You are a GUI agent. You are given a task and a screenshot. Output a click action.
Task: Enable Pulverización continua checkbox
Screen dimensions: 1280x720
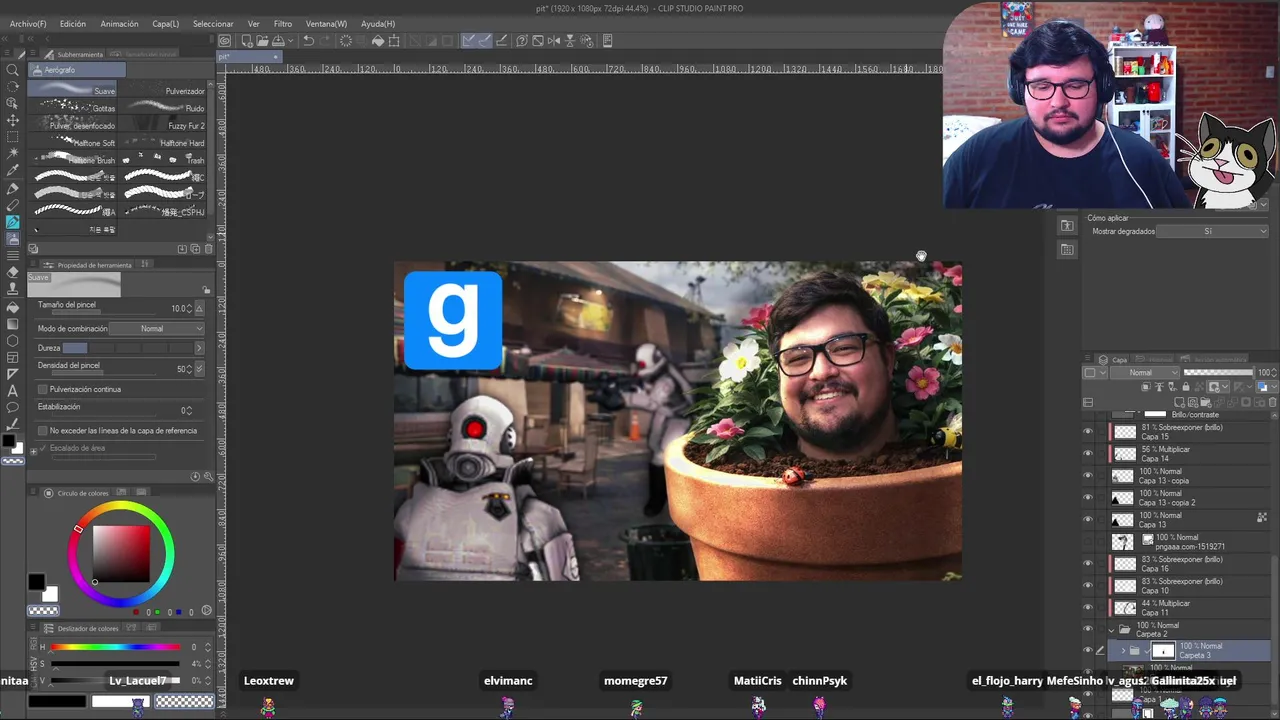point(42,389)
